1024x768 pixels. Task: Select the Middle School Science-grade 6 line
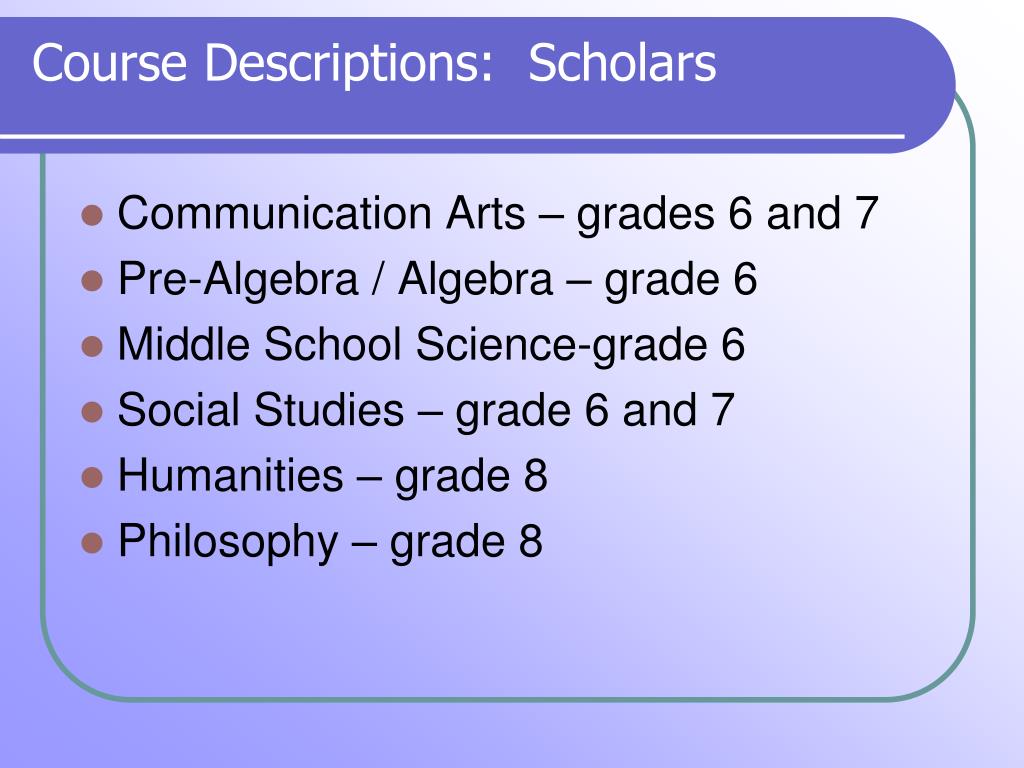click(431, 346)
